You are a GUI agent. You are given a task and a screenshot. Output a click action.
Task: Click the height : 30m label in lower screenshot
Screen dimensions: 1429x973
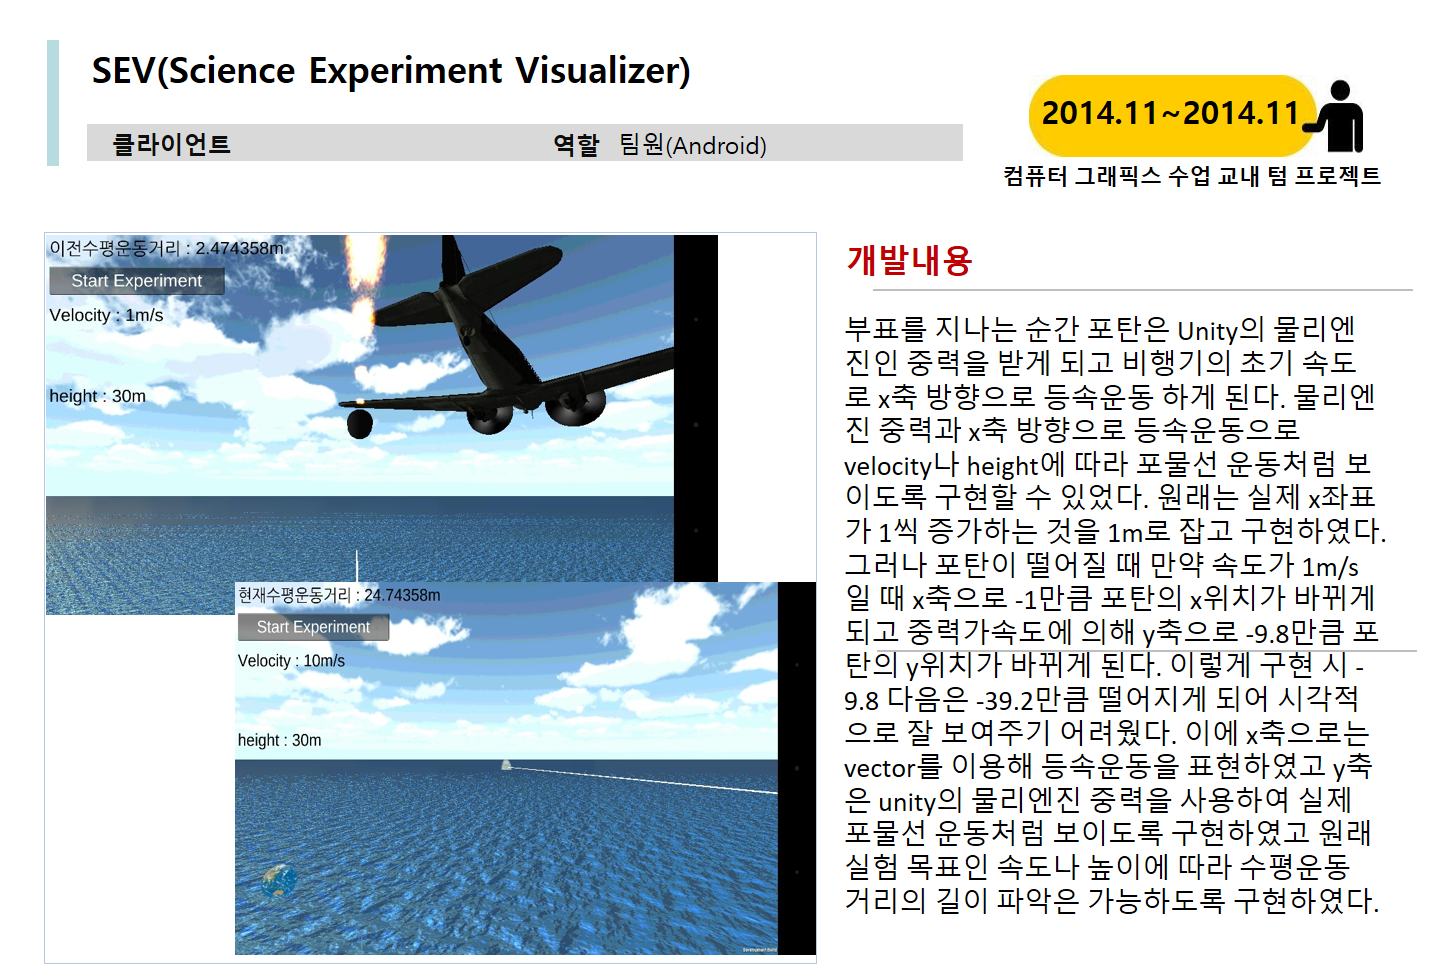pyautogui.click(x=279, y=740)
